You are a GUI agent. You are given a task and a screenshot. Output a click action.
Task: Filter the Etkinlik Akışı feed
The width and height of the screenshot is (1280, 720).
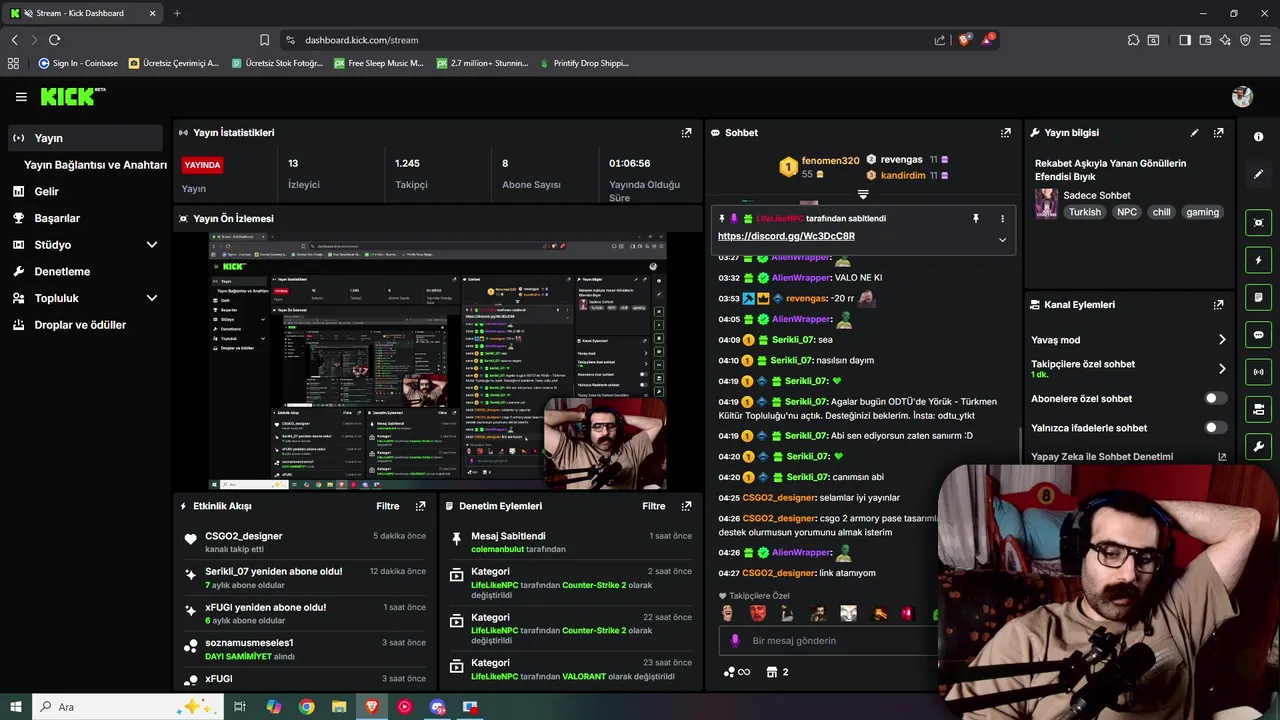(388, 506)
